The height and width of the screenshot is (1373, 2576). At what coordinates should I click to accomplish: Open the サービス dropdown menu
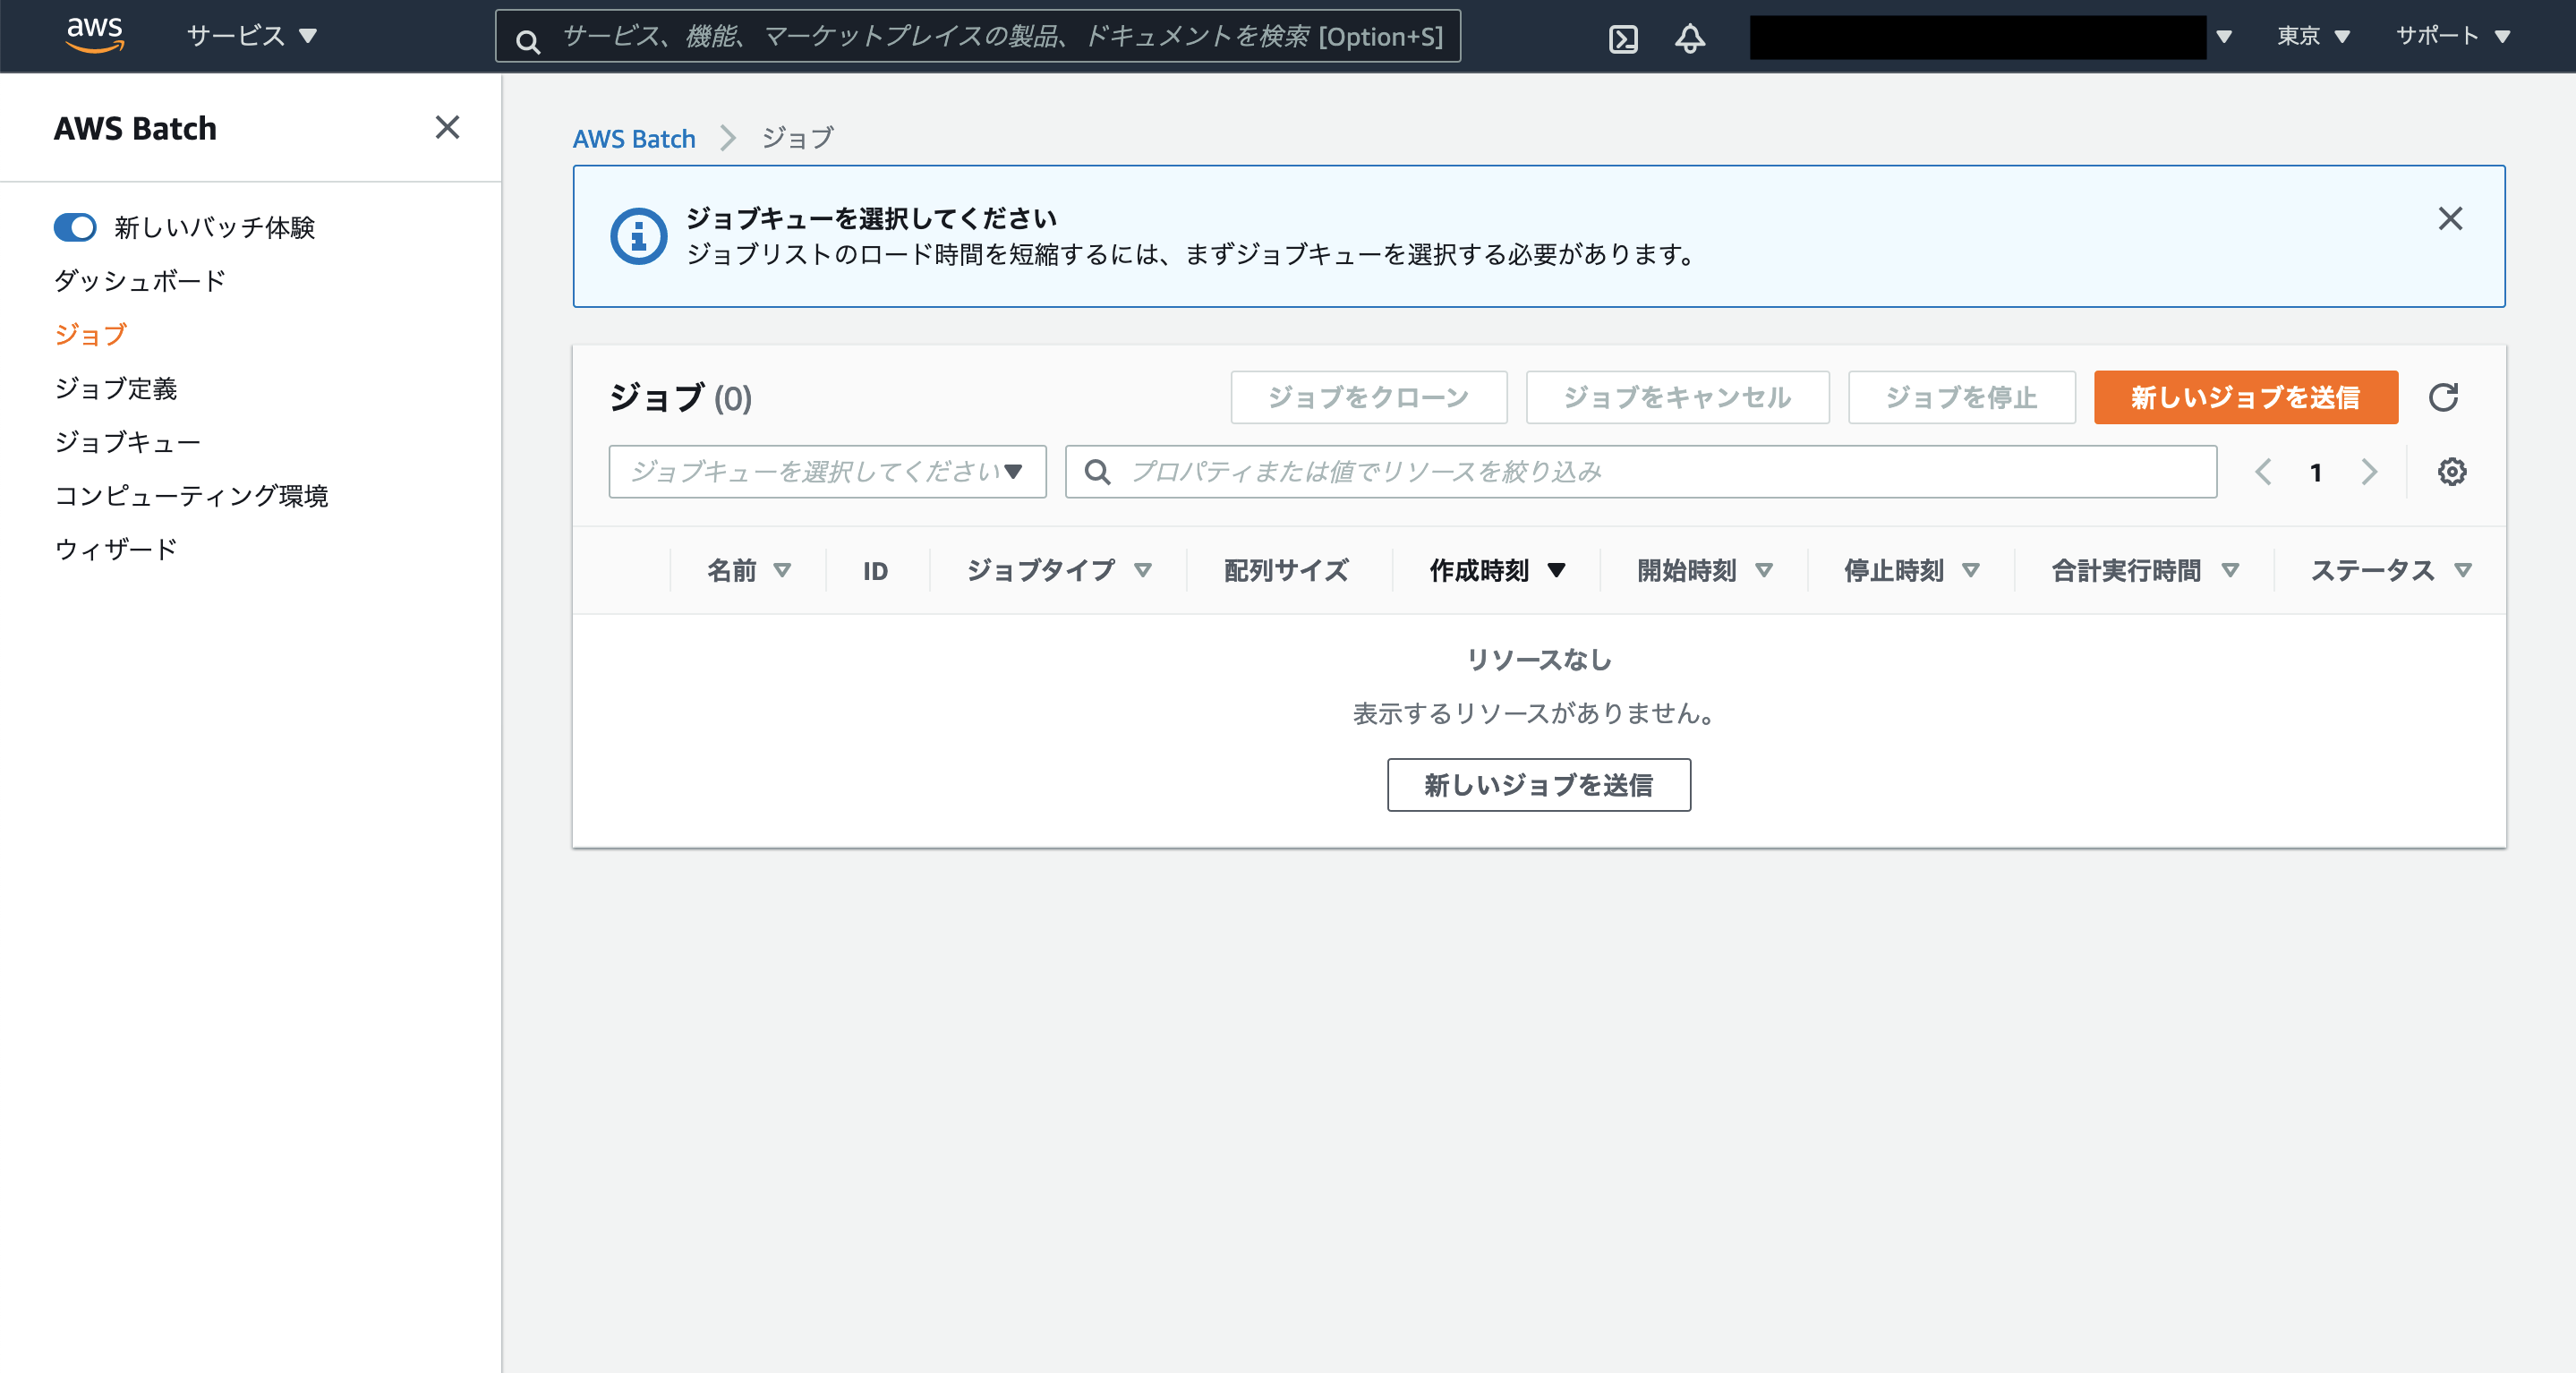(x=251, y=36)
